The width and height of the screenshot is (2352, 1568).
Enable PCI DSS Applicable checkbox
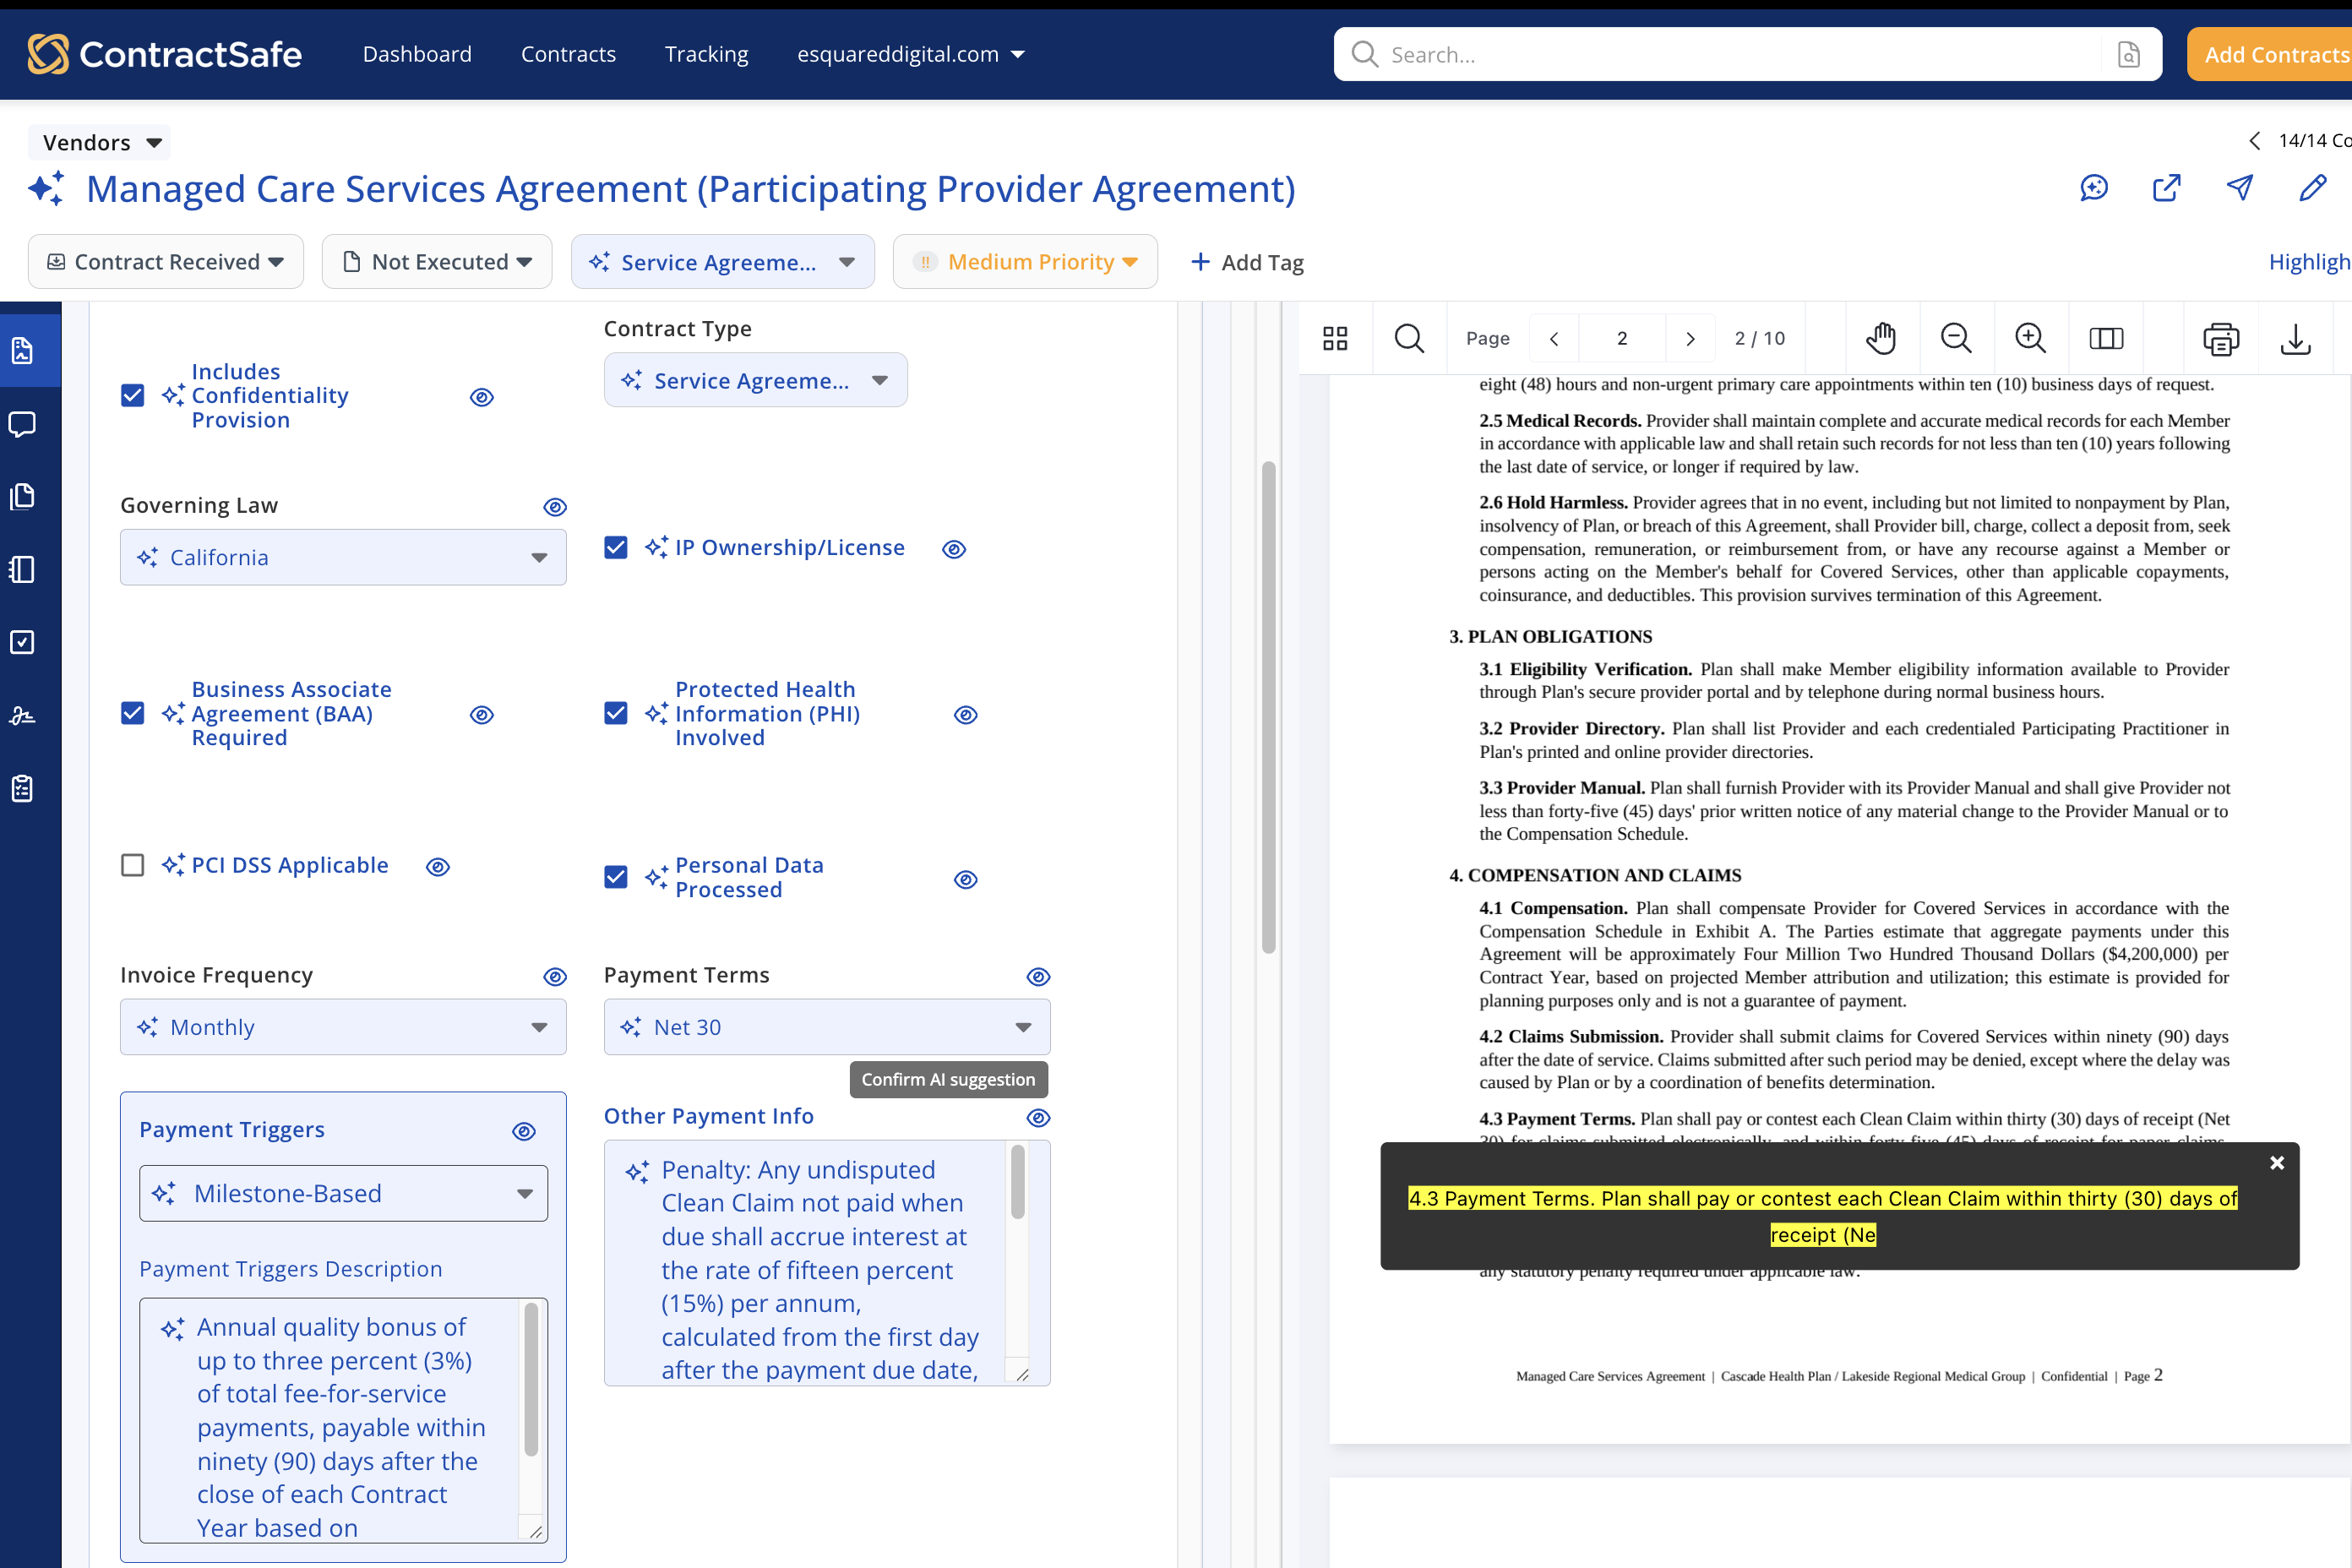tap(132, 865)
